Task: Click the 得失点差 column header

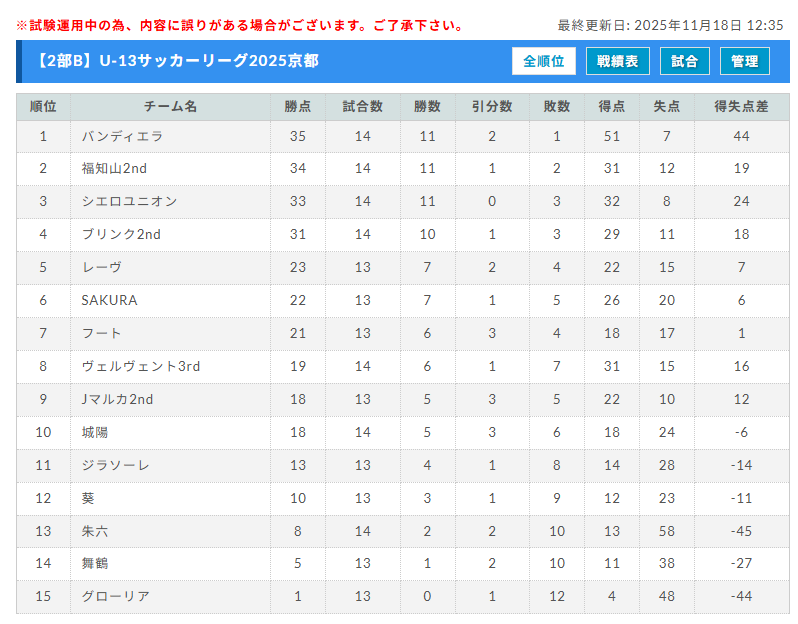Action: pyautogui.click(x=741, y=107)
